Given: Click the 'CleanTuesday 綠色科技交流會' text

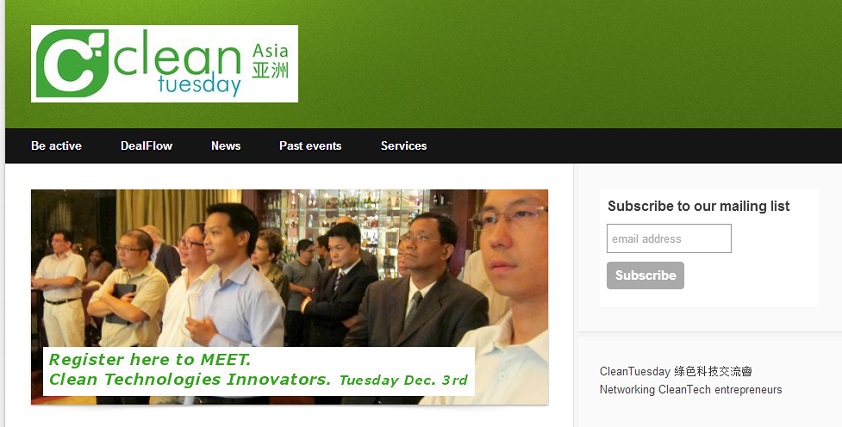Looking at the screenshot, I should (x=676, y=371).
